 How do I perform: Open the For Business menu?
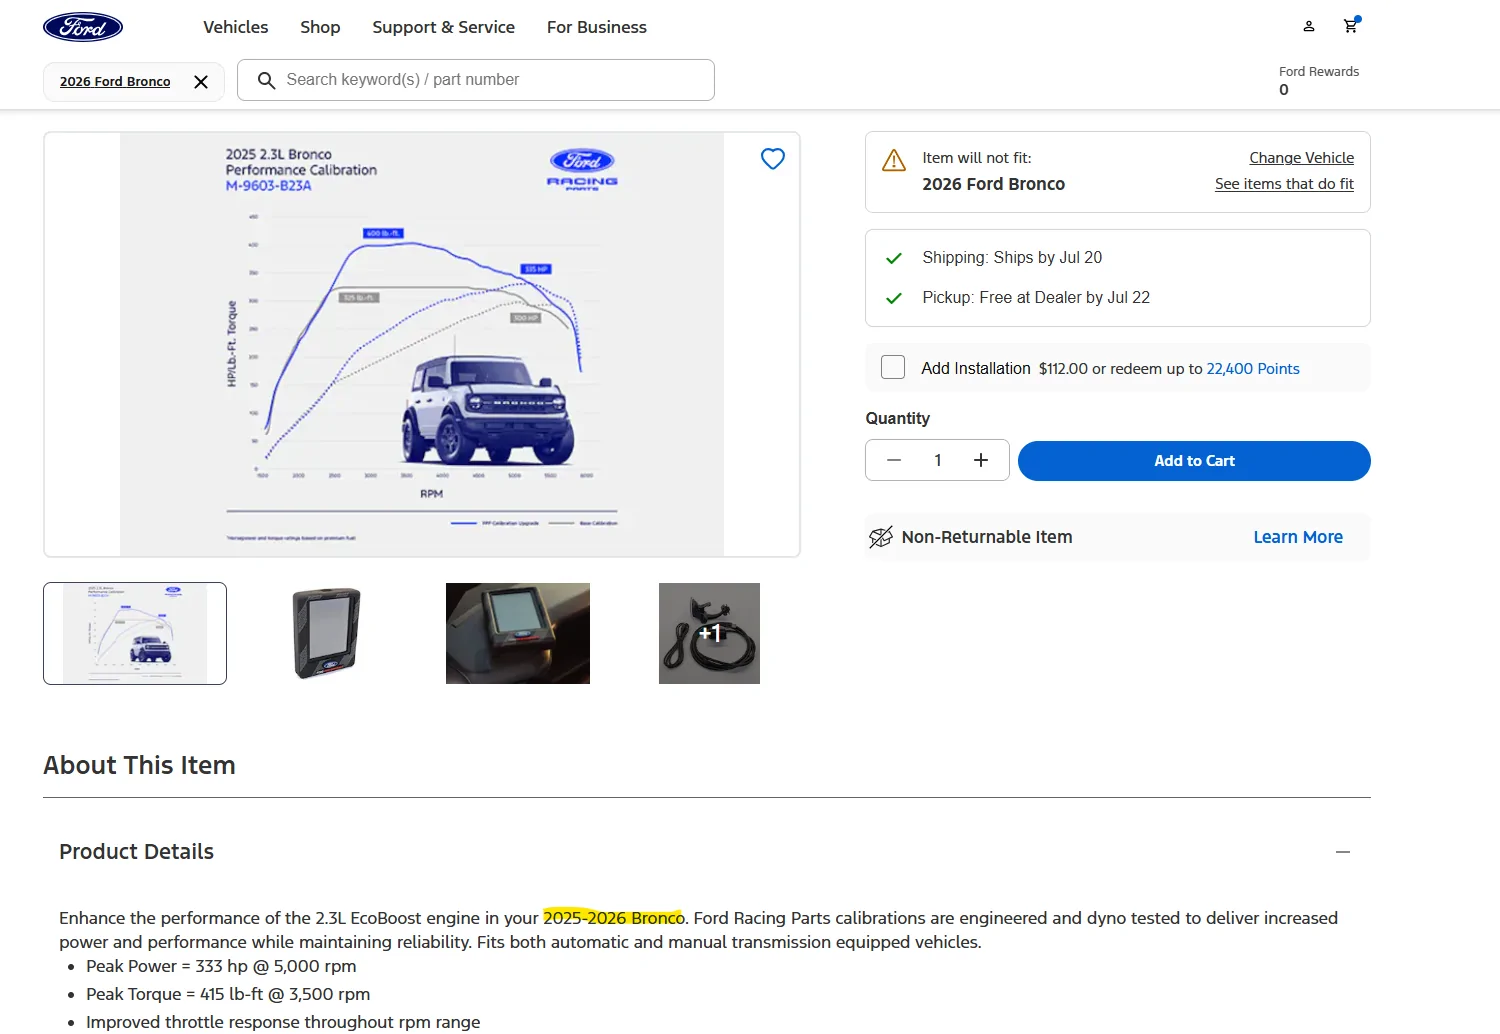click(x=597, y=27)
